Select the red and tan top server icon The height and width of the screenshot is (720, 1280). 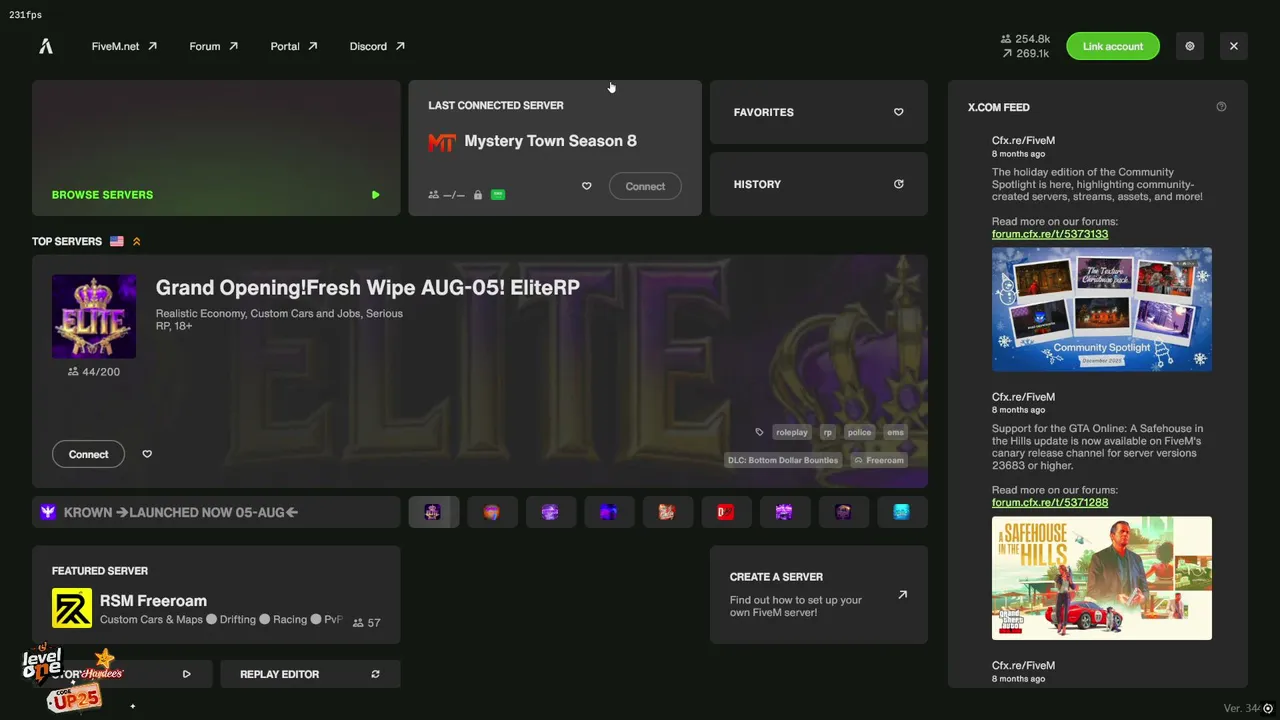tap(667, 512)
